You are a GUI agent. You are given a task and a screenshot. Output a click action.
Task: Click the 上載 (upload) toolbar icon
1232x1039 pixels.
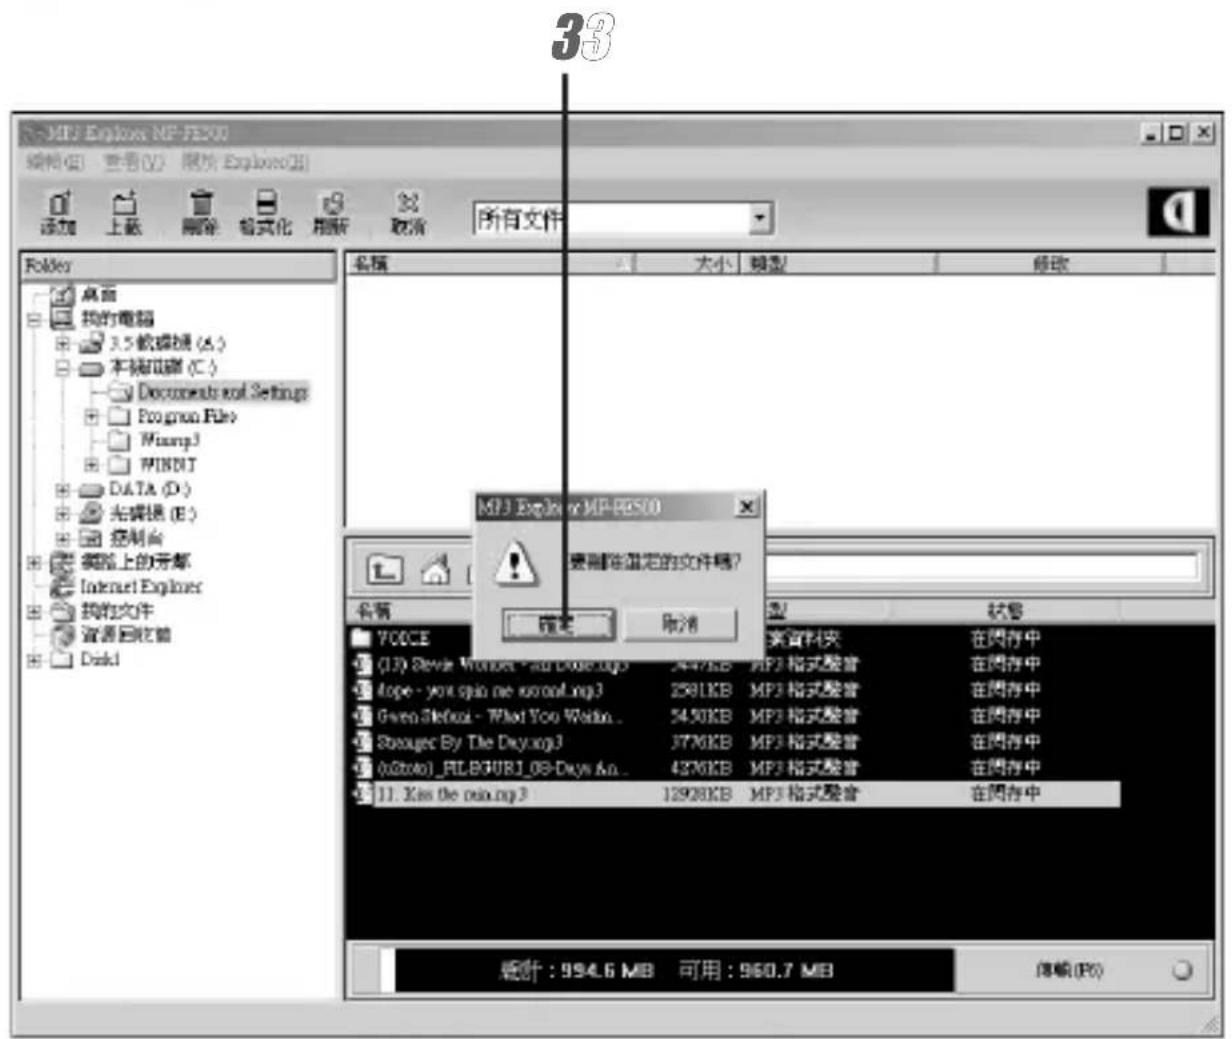click(123, 213)
